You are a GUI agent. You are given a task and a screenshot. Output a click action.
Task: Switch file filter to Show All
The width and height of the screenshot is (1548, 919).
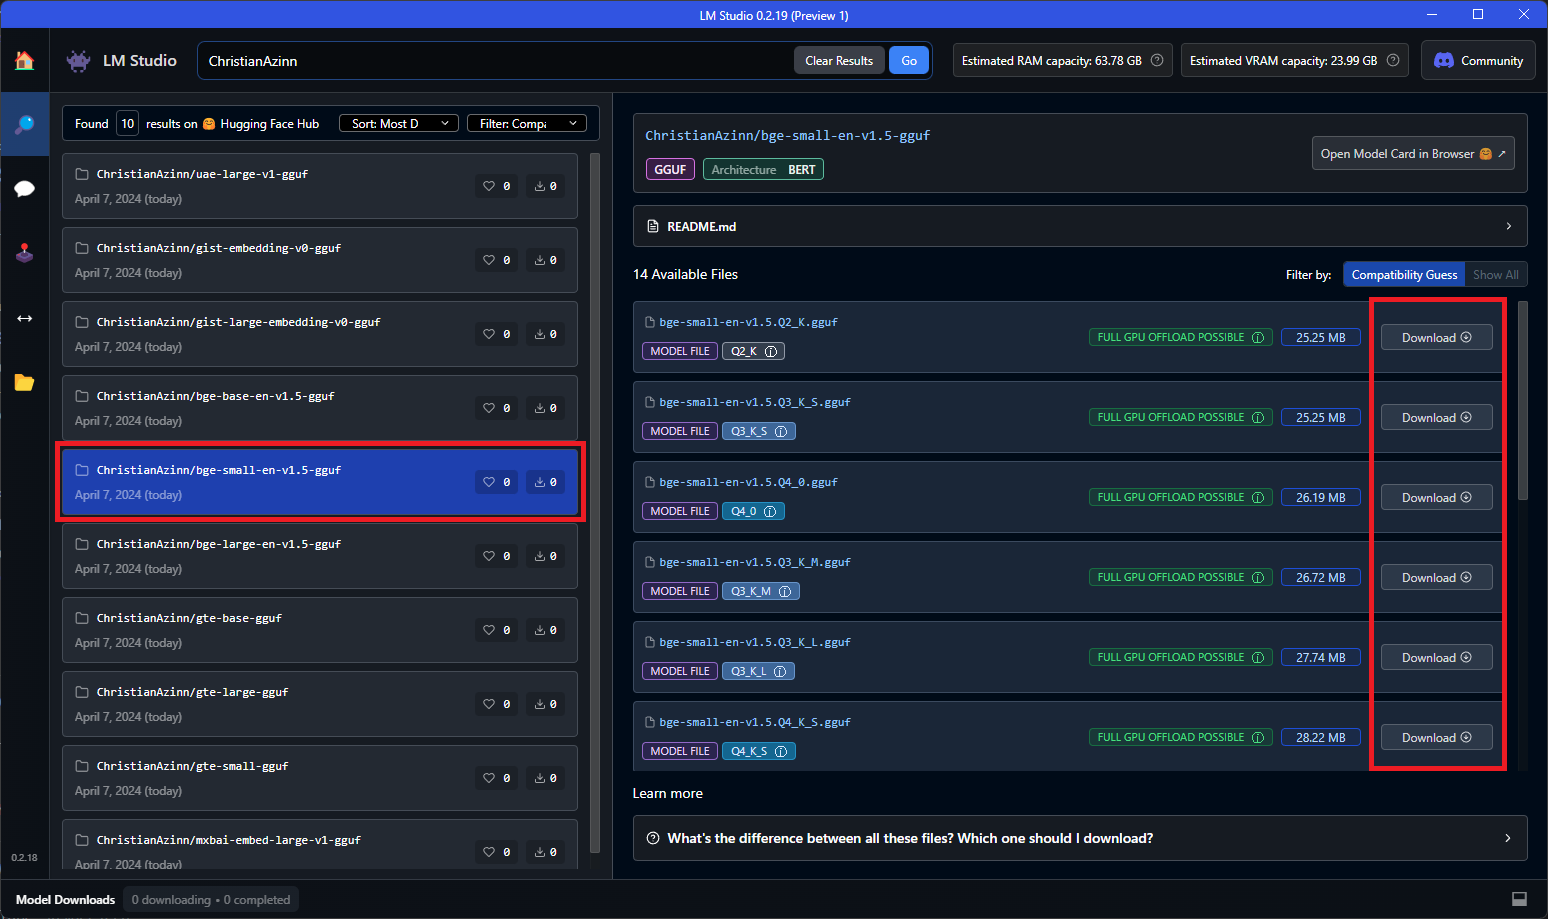[x=1495, y=275]
